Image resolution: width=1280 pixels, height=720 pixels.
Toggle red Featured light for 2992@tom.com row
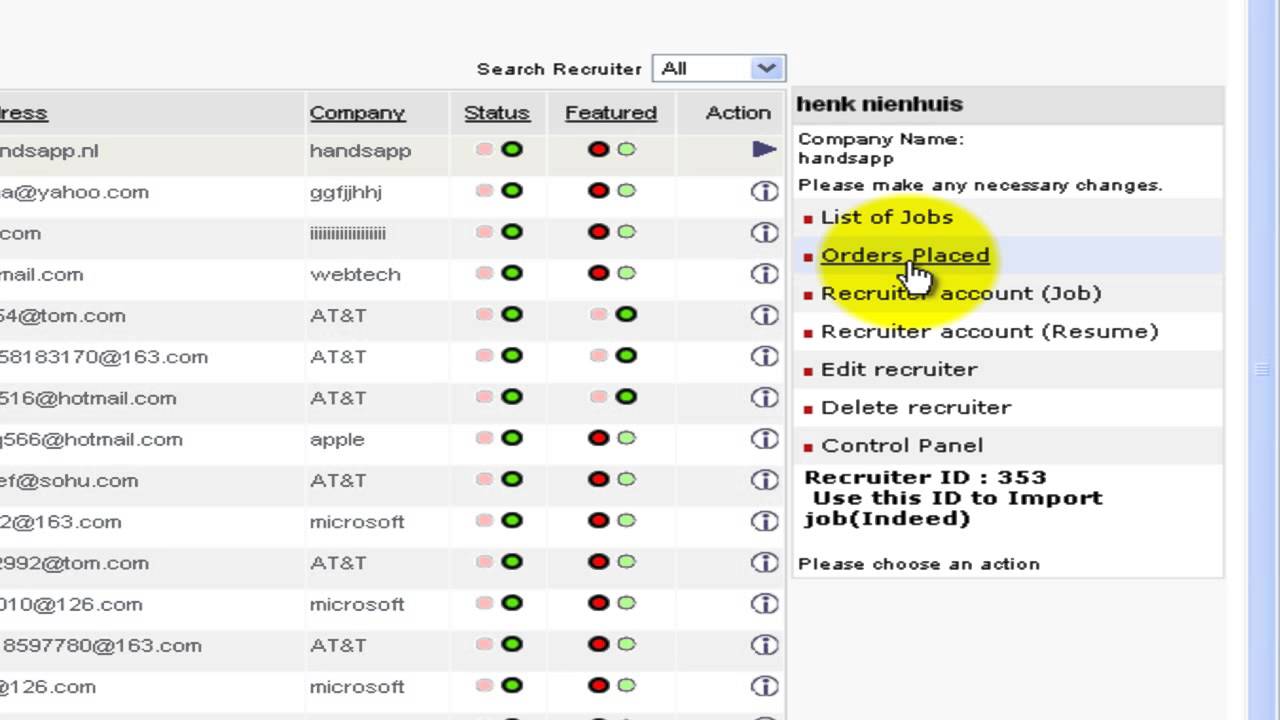click(x=599, y=562)
